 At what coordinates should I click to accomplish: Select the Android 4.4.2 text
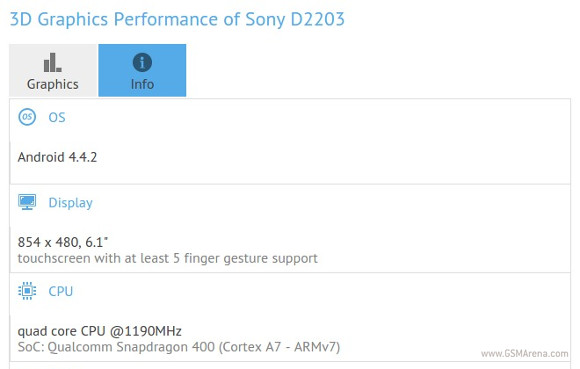pos(57,157)
